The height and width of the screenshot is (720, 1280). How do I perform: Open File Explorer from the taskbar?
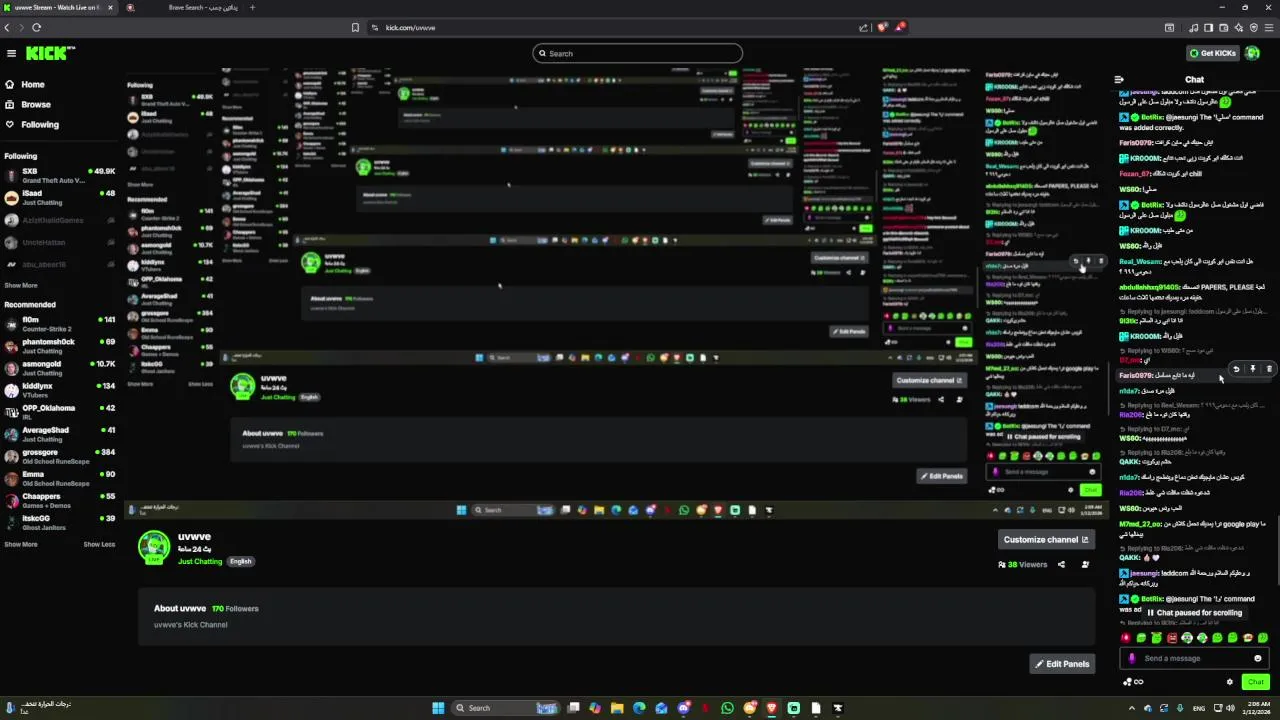coord(617,708)
